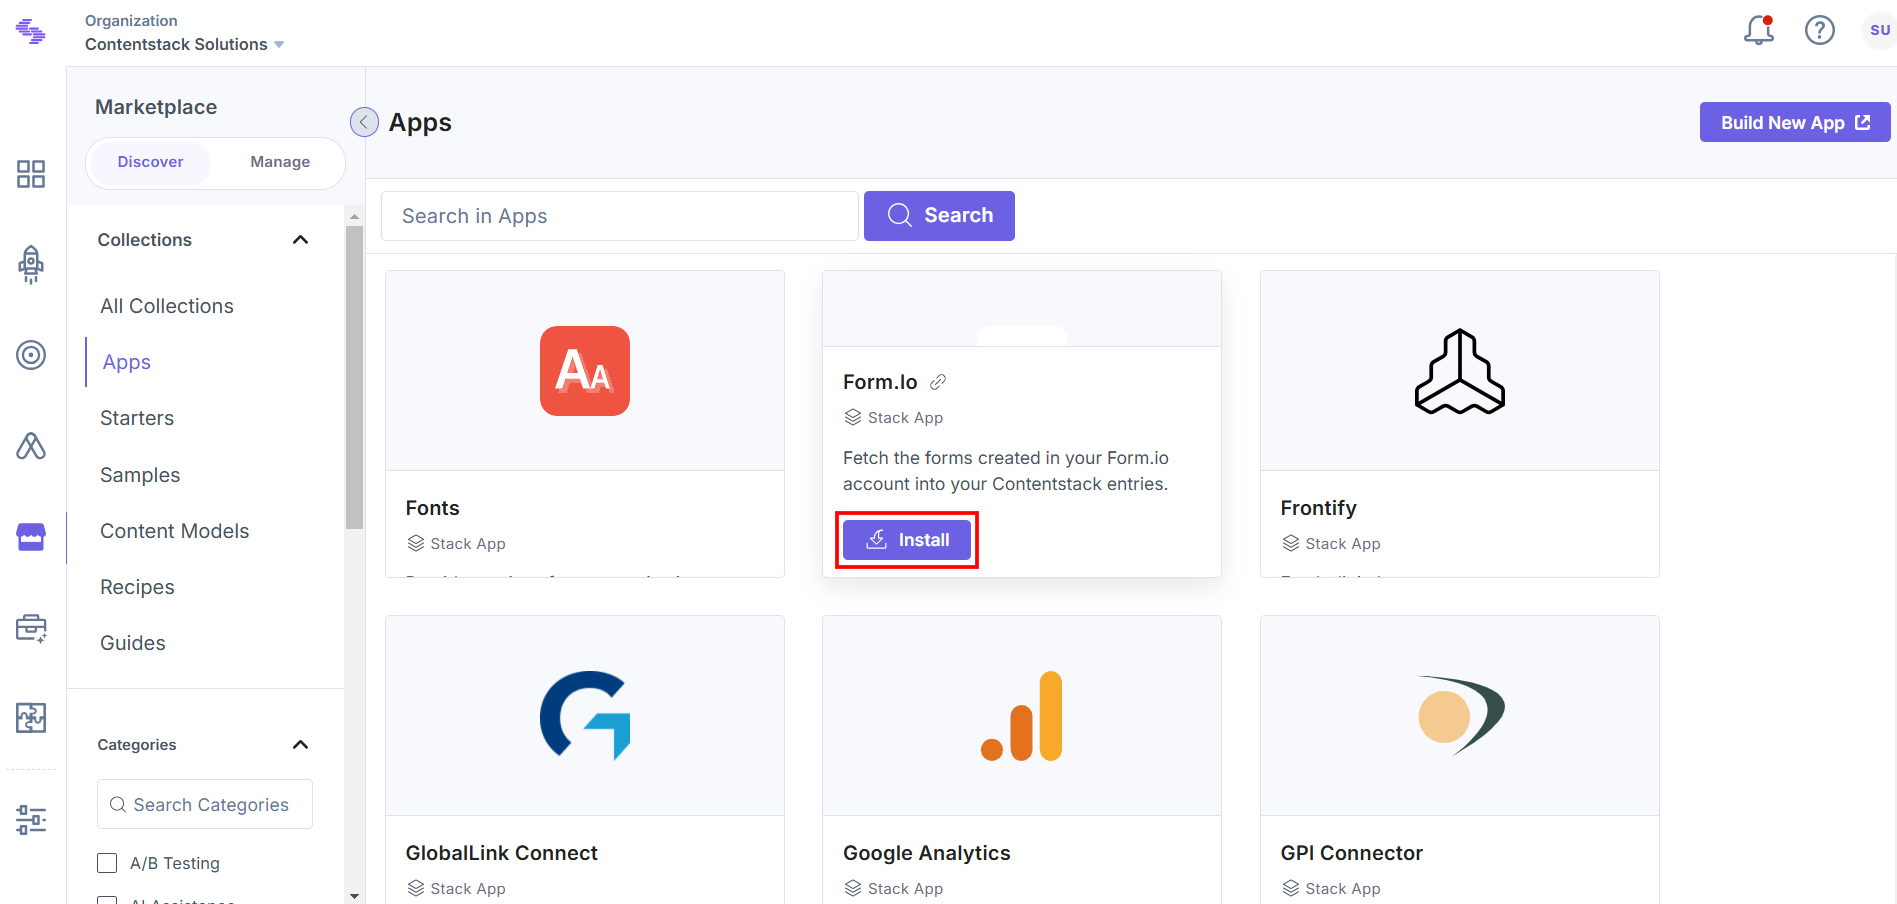Open the Marketplace store icon in sidebar
This screenshot has height=904, width=1897.
[x=31, y=537]
